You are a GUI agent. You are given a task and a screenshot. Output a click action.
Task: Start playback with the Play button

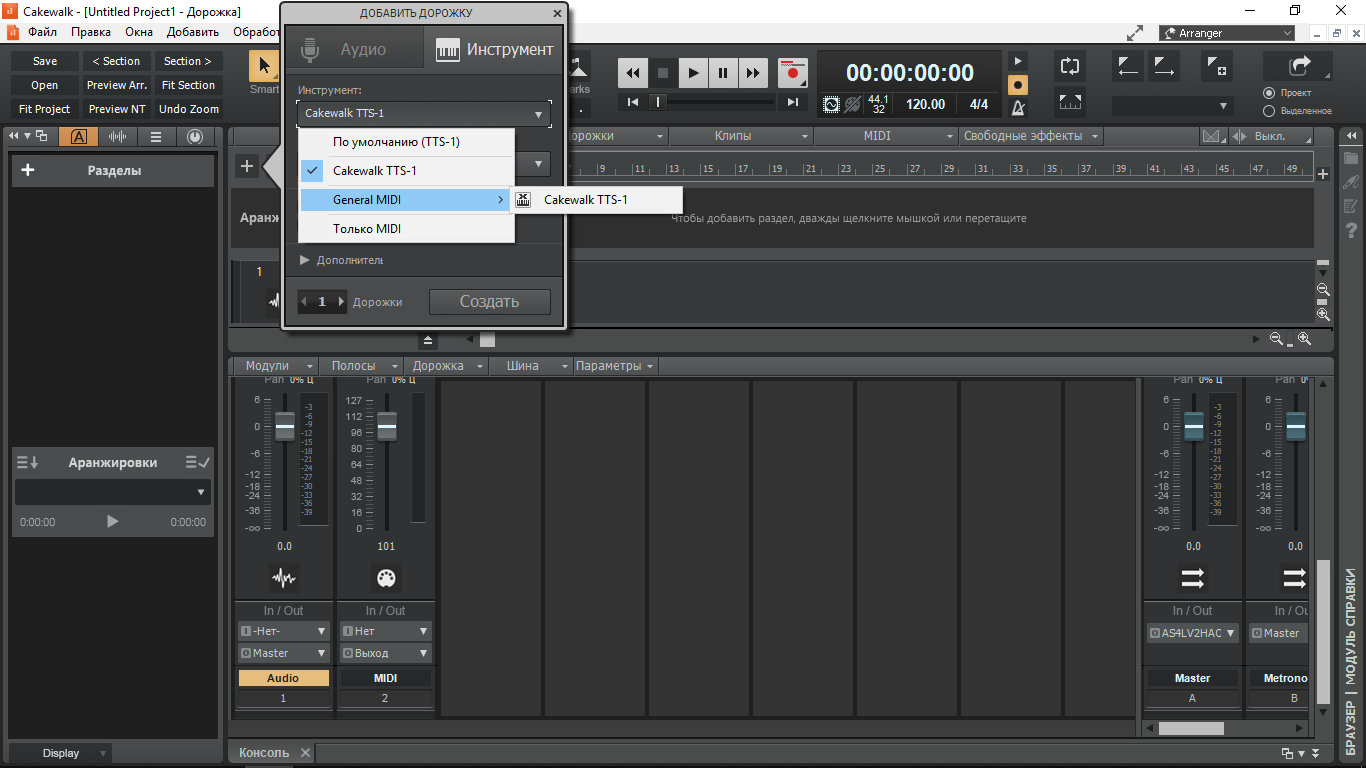693,73
